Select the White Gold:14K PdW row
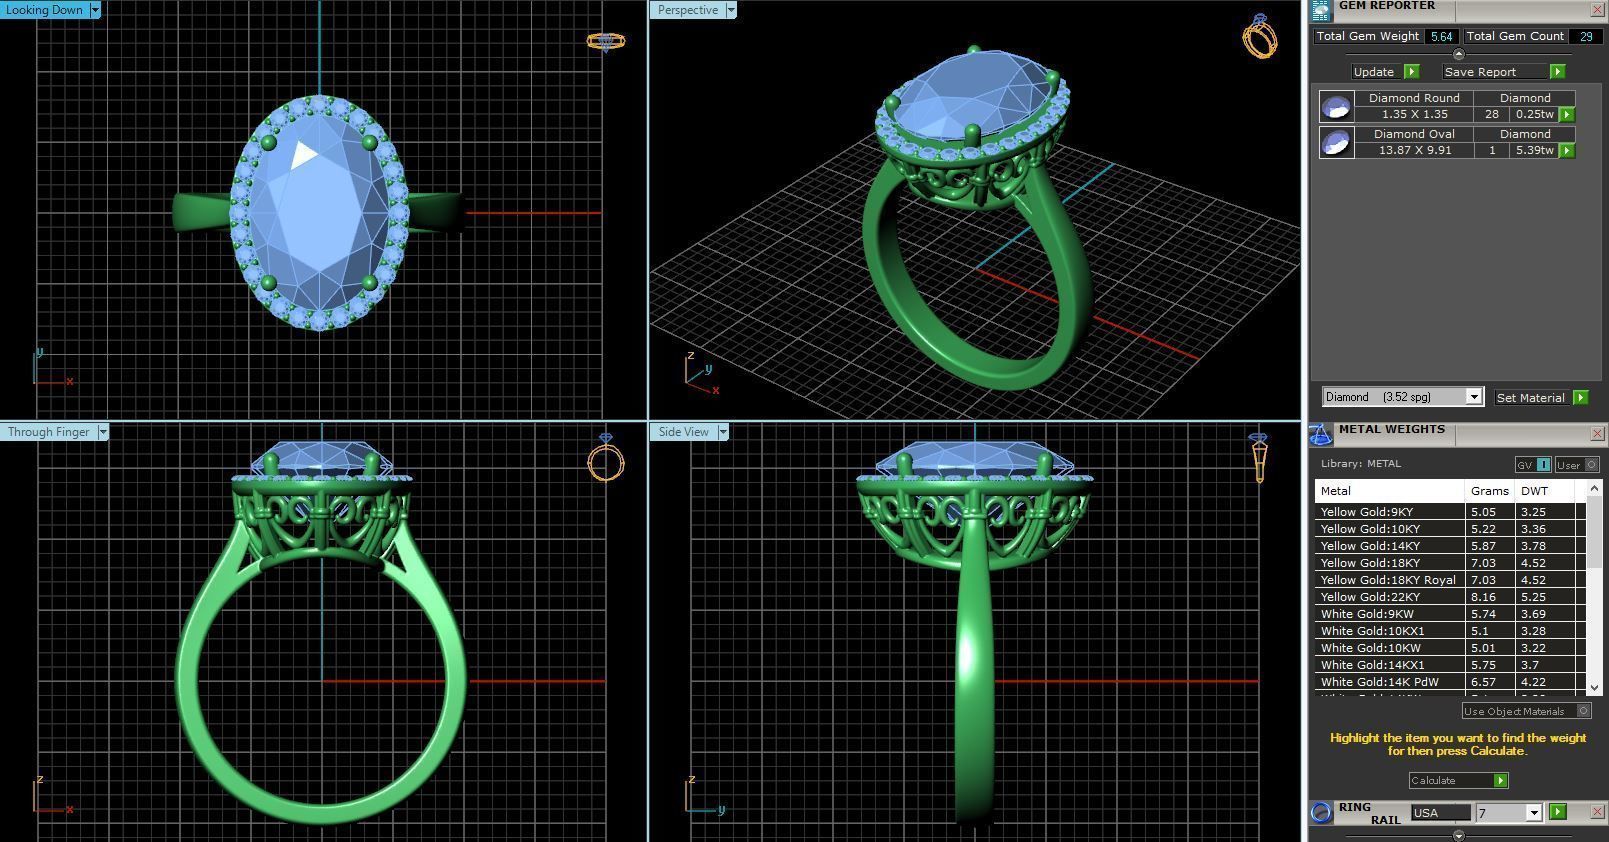1609x842 pixels. click(x=1449, y=682)
